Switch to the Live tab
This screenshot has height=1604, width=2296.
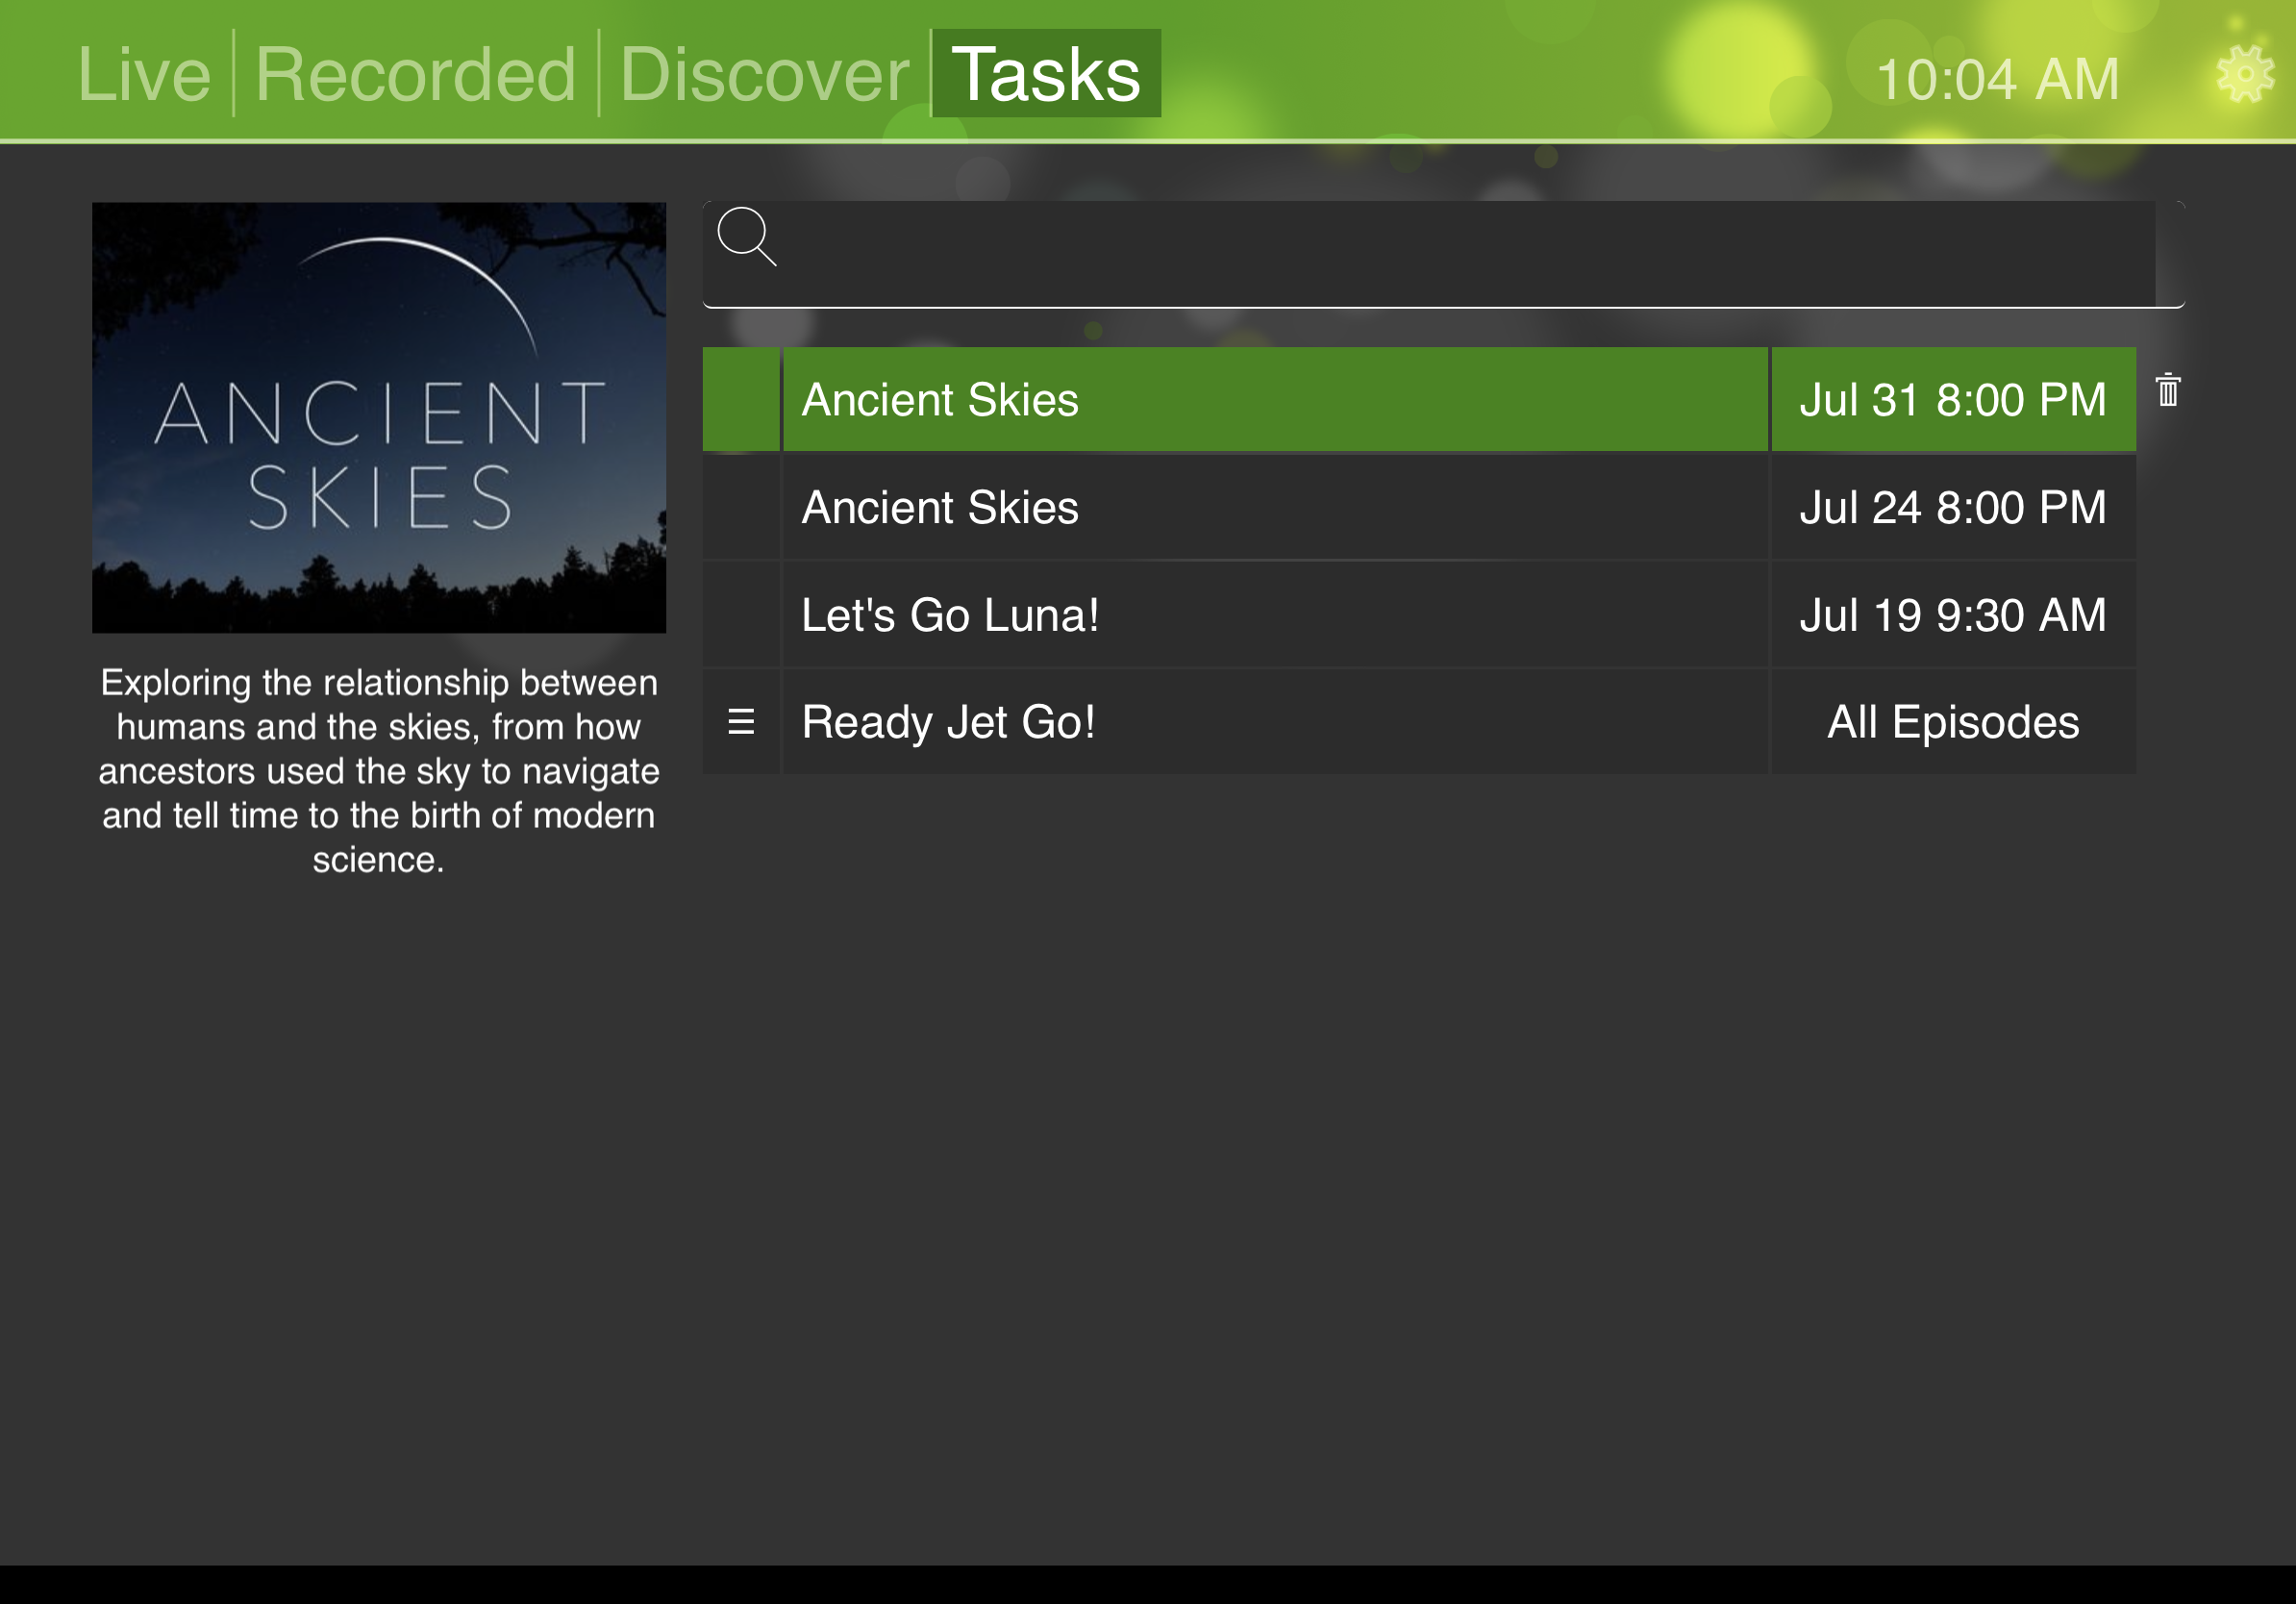tap(144, 75)
